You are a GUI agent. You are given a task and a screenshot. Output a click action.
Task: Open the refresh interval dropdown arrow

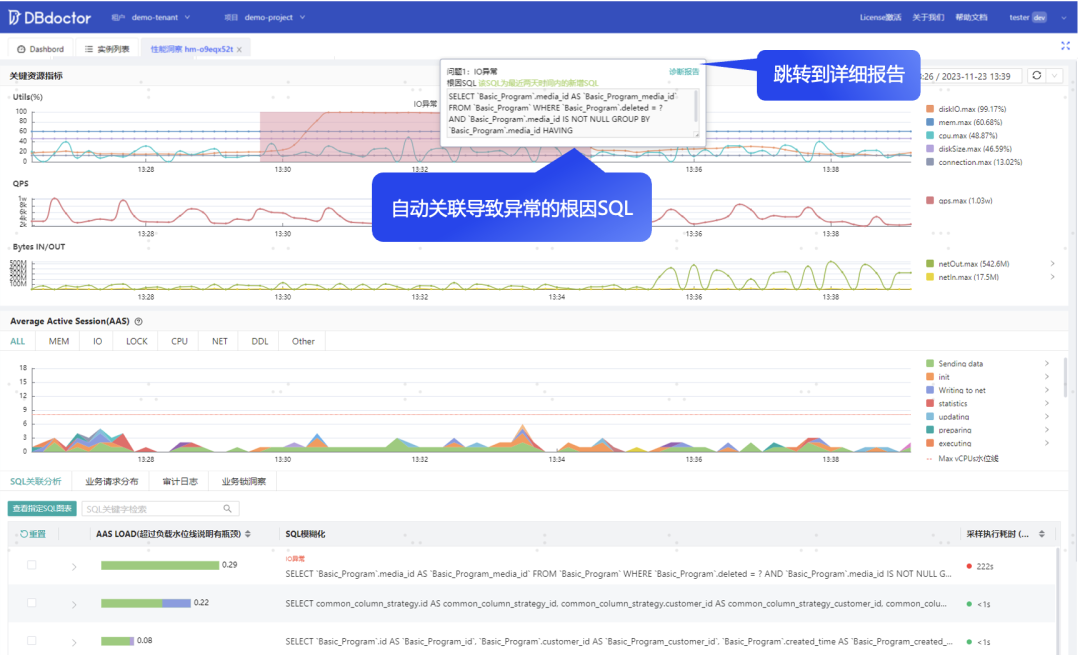click(x=1055, y=76)
